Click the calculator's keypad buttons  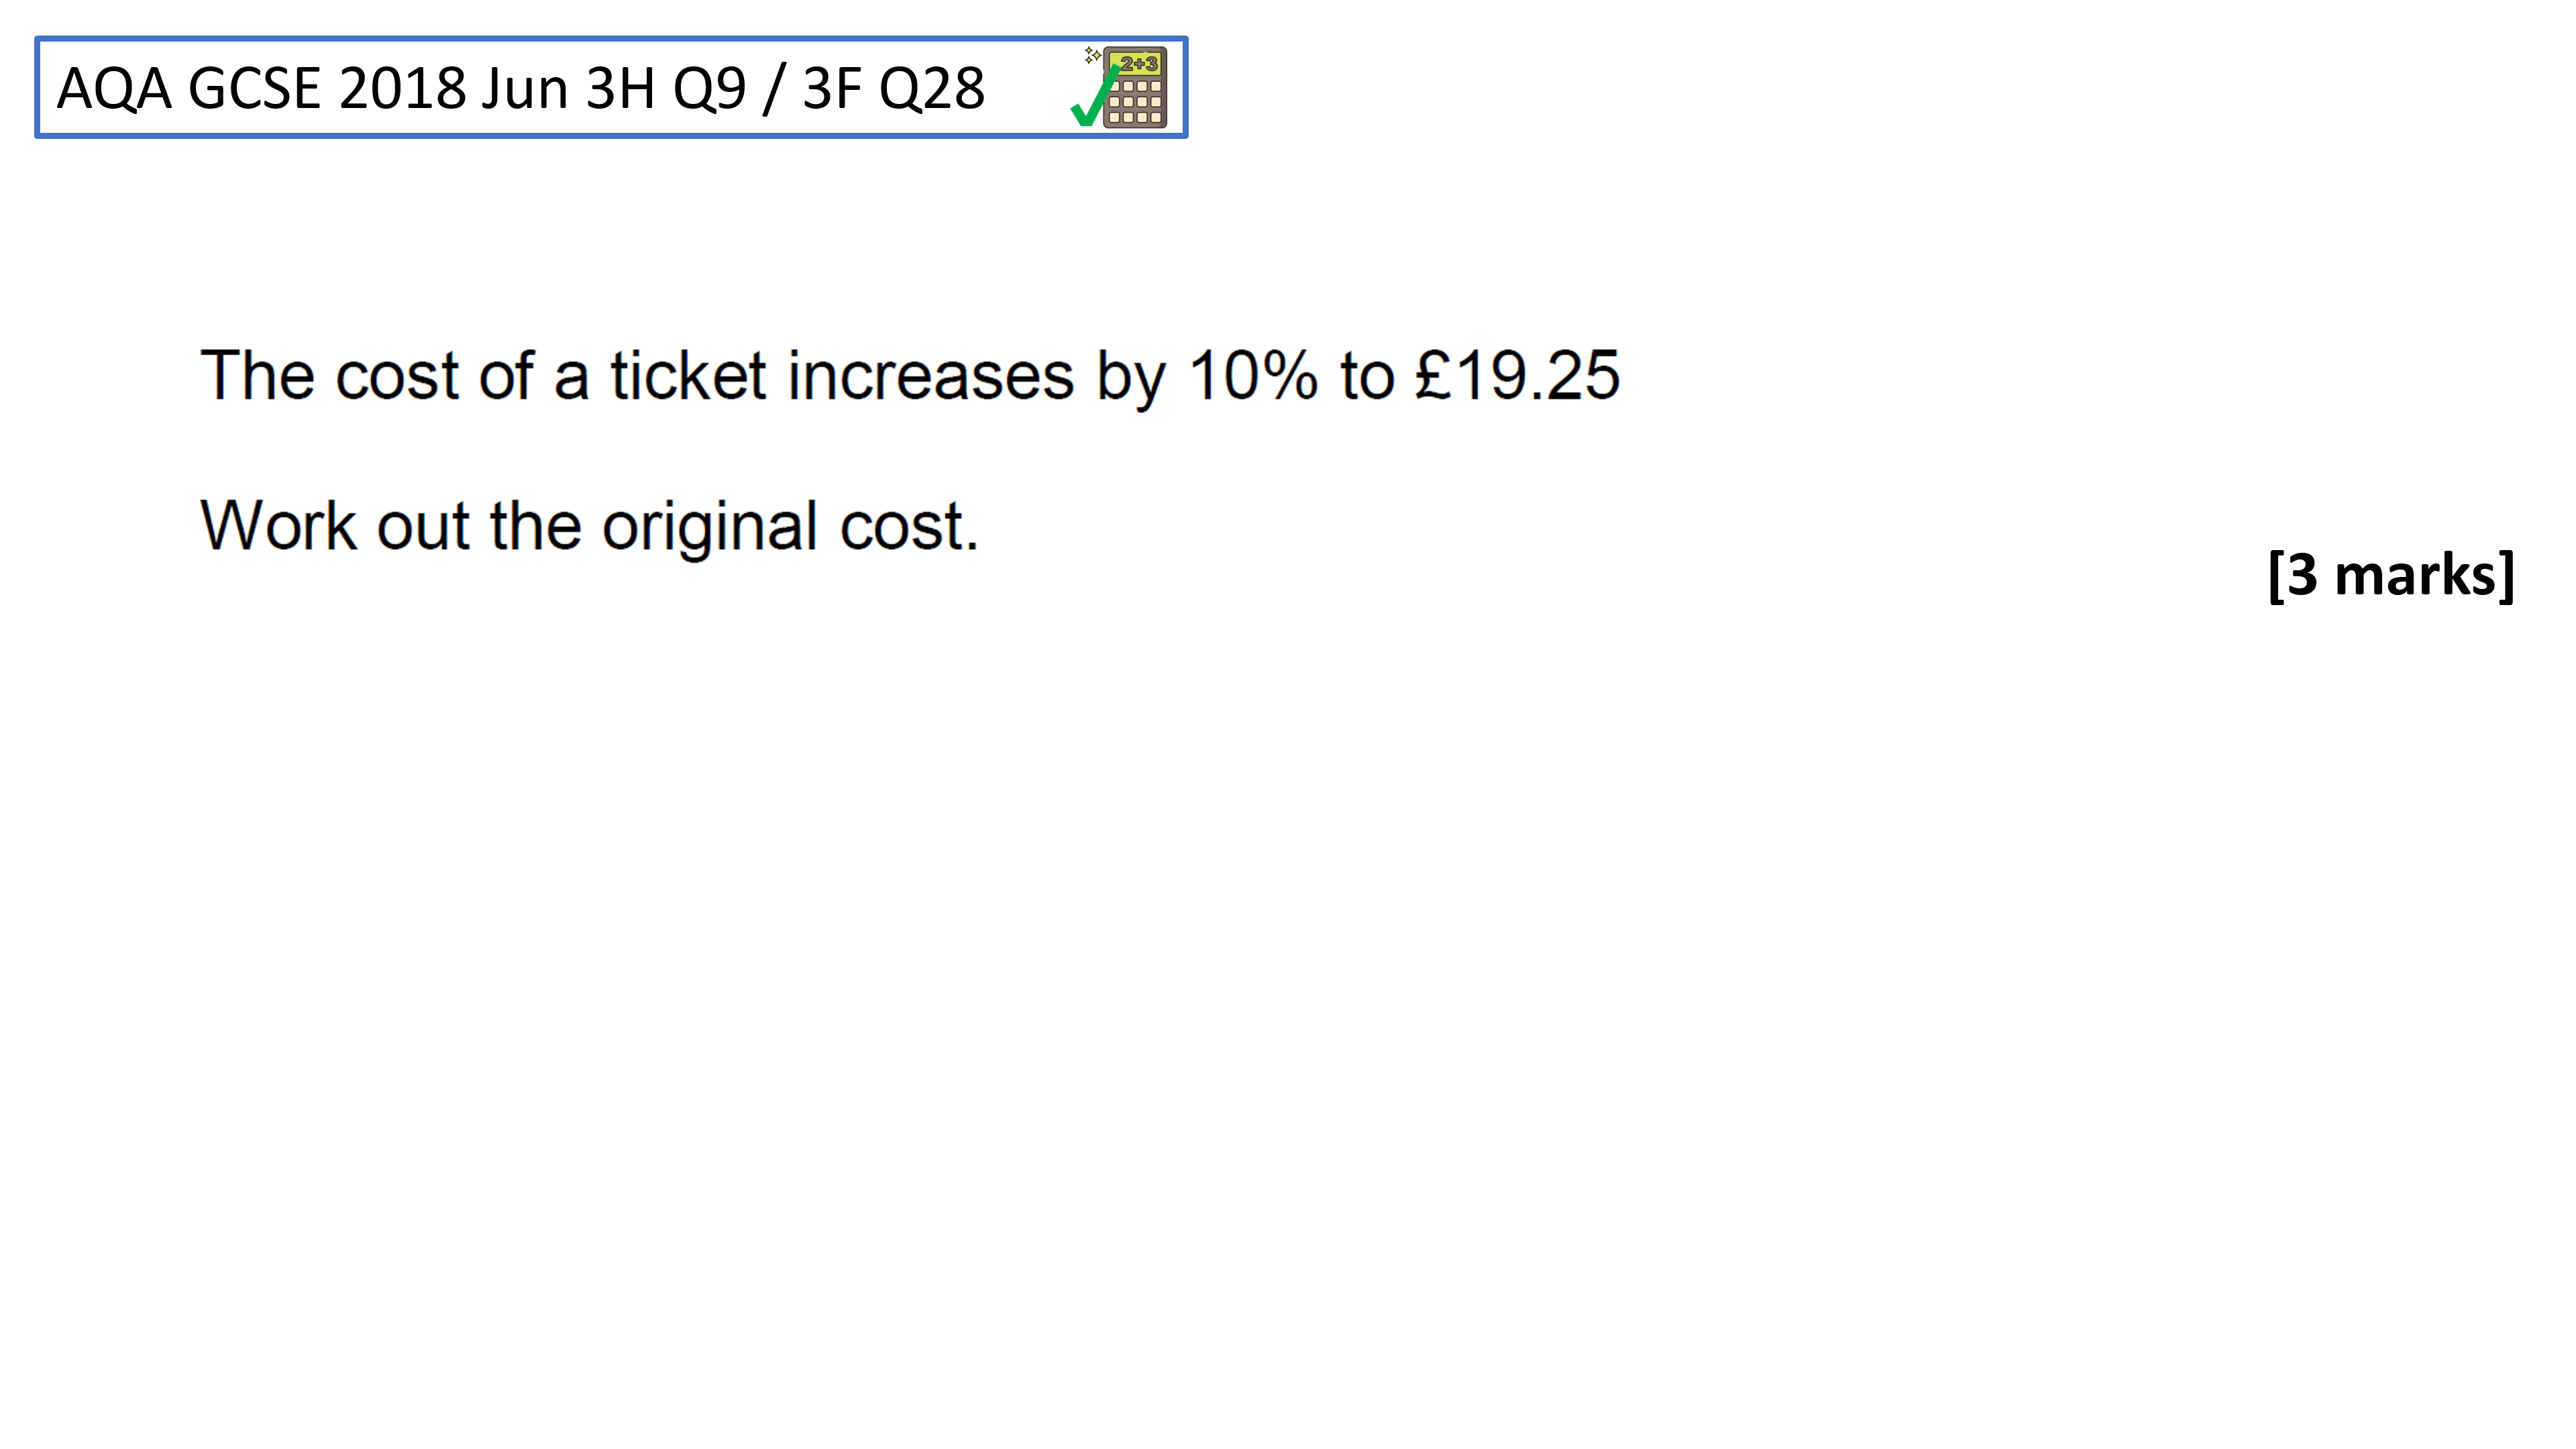[x=1135, y=102]
